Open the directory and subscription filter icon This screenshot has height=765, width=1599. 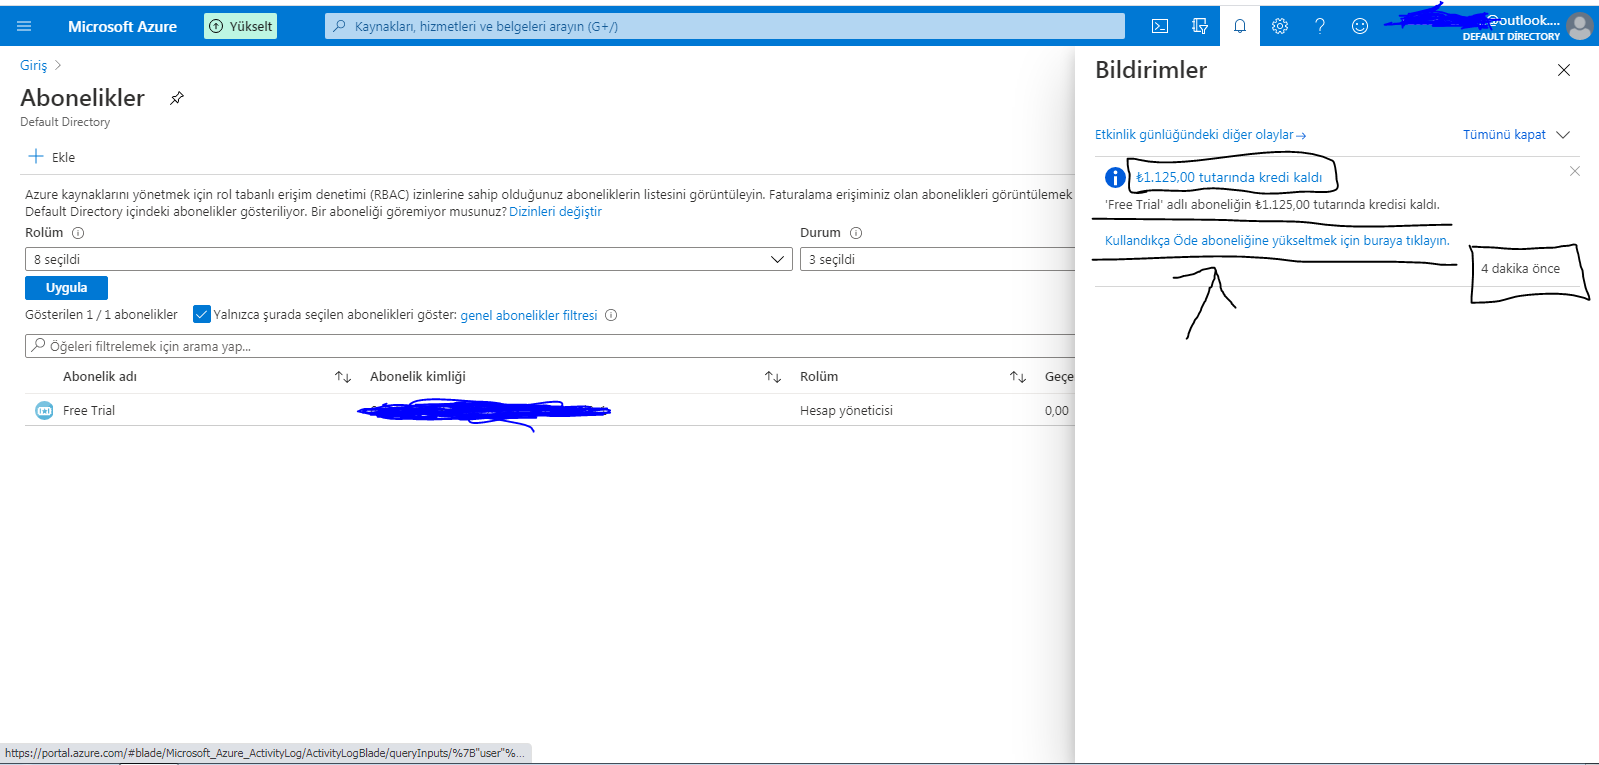pyautogui.click(x=1200, y=26)
